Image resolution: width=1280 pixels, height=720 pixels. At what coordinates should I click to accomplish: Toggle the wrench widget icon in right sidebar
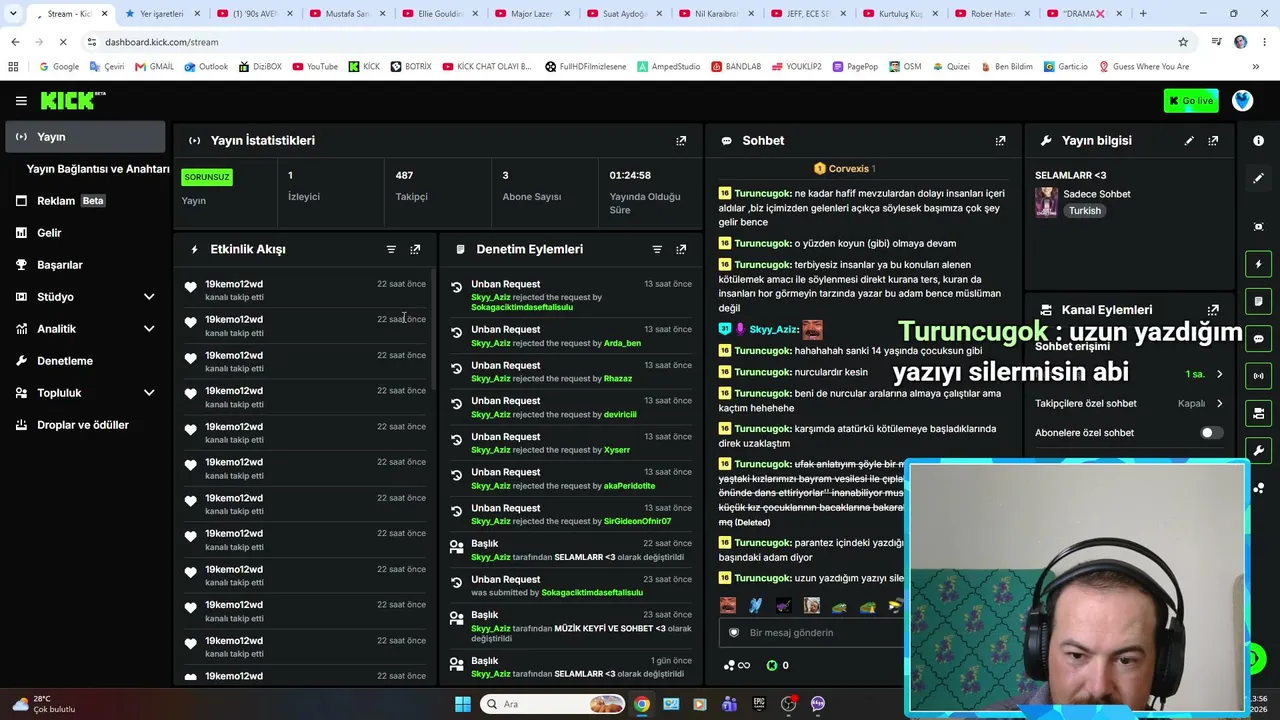click(1258, 450)
